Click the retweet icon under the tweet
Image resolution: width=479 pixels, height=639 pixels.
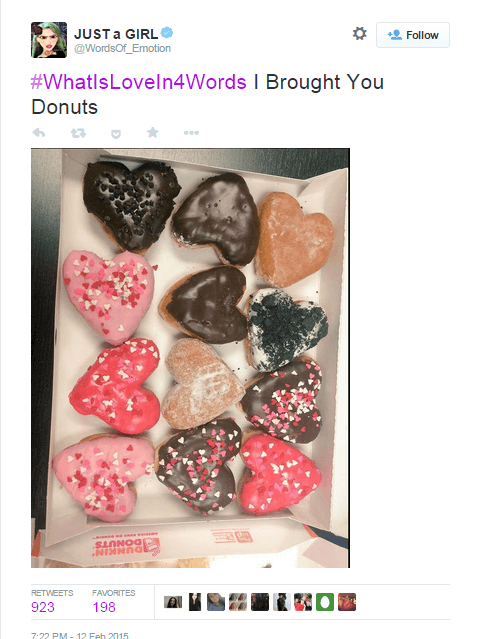pos(78,133)
